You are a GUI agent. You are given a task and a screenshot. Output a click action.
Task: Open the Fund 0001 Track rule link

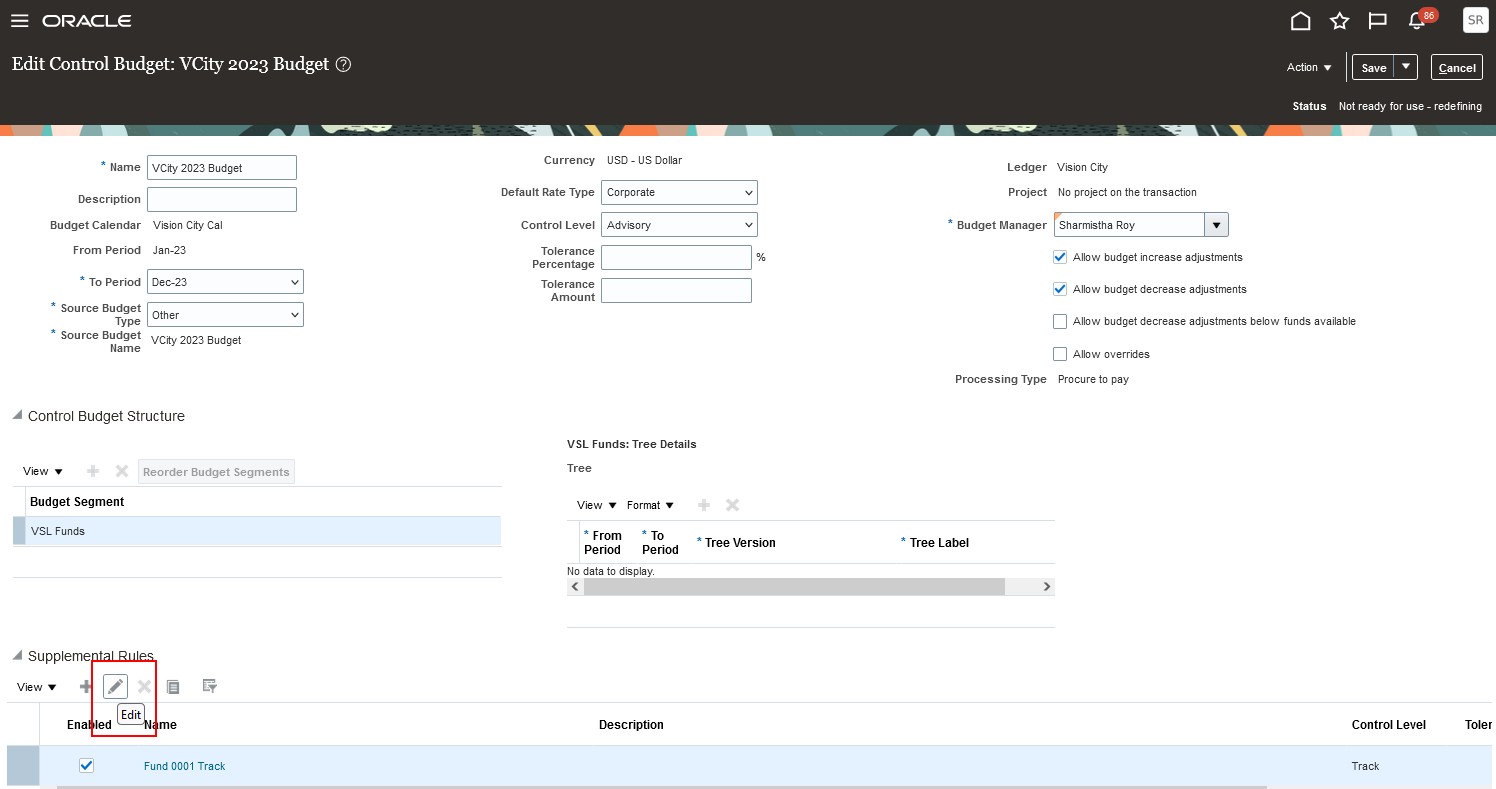tap(185, 766)
